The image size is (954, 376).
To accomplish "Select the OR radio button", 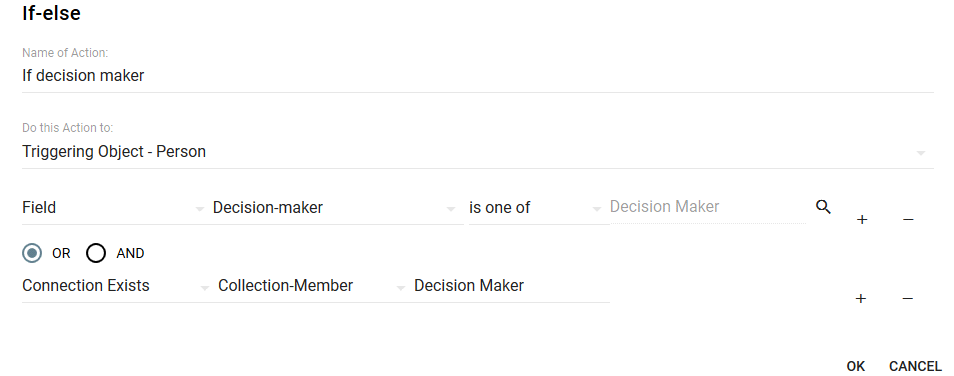I will coord(32,253).
